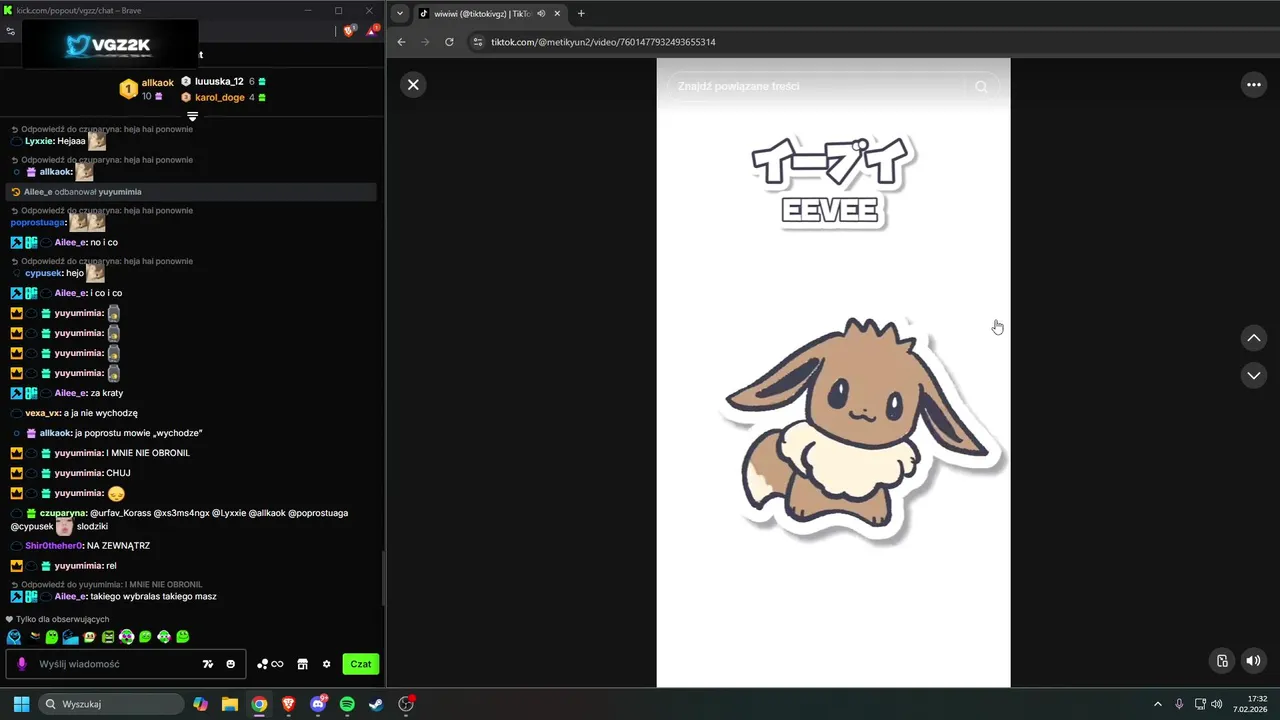
Task: Toggle TikTok picture-in-picture mini player
Action: [x=1222, y=660]
